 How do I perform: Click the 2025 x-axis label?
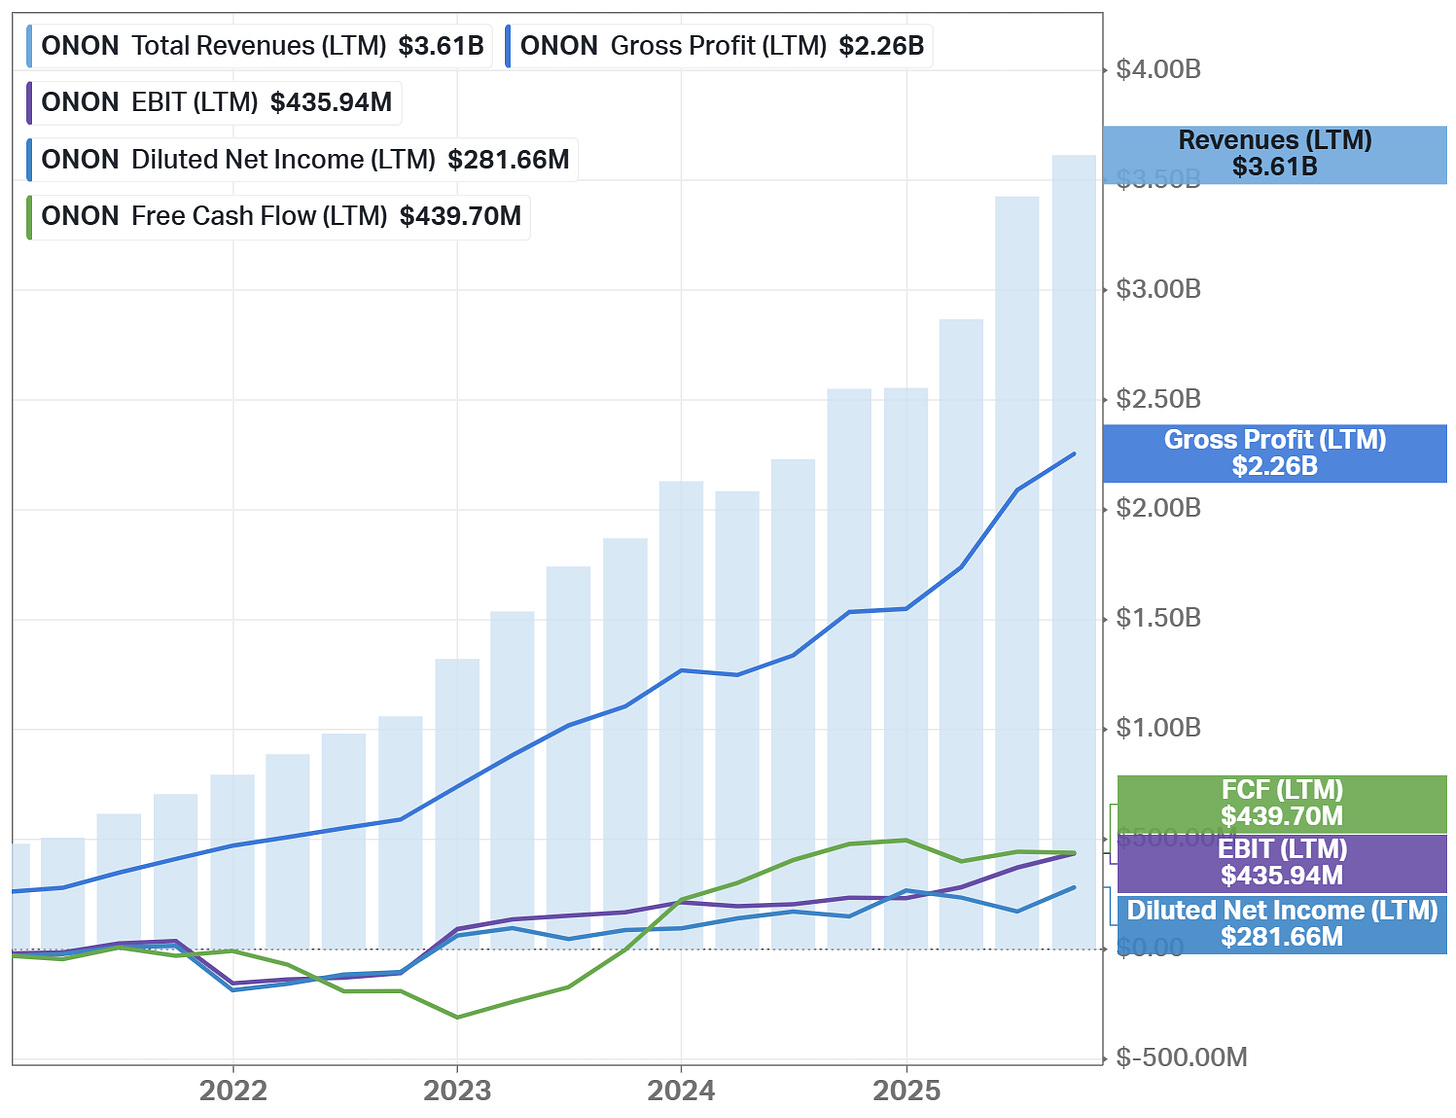click(x=906, y=1091)
